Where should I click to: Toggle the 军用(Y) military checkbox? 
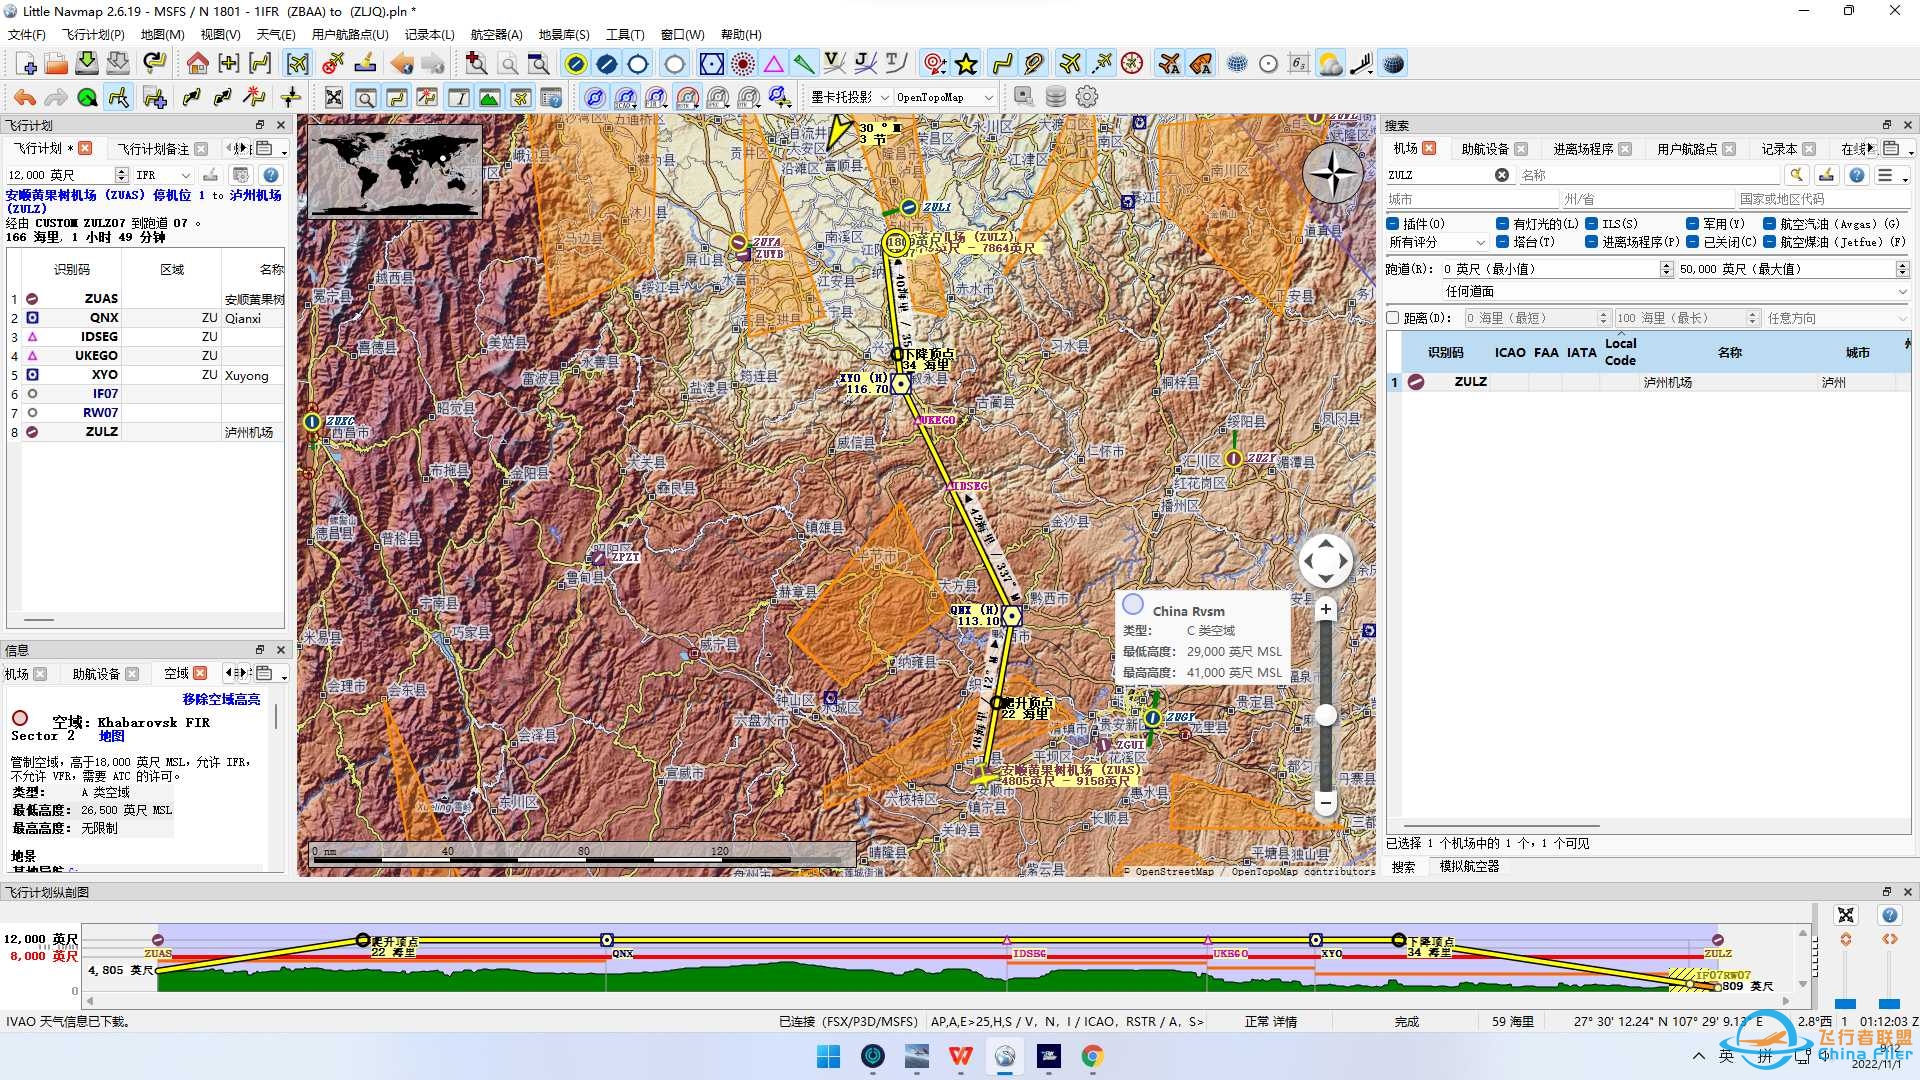[1692, 224]
